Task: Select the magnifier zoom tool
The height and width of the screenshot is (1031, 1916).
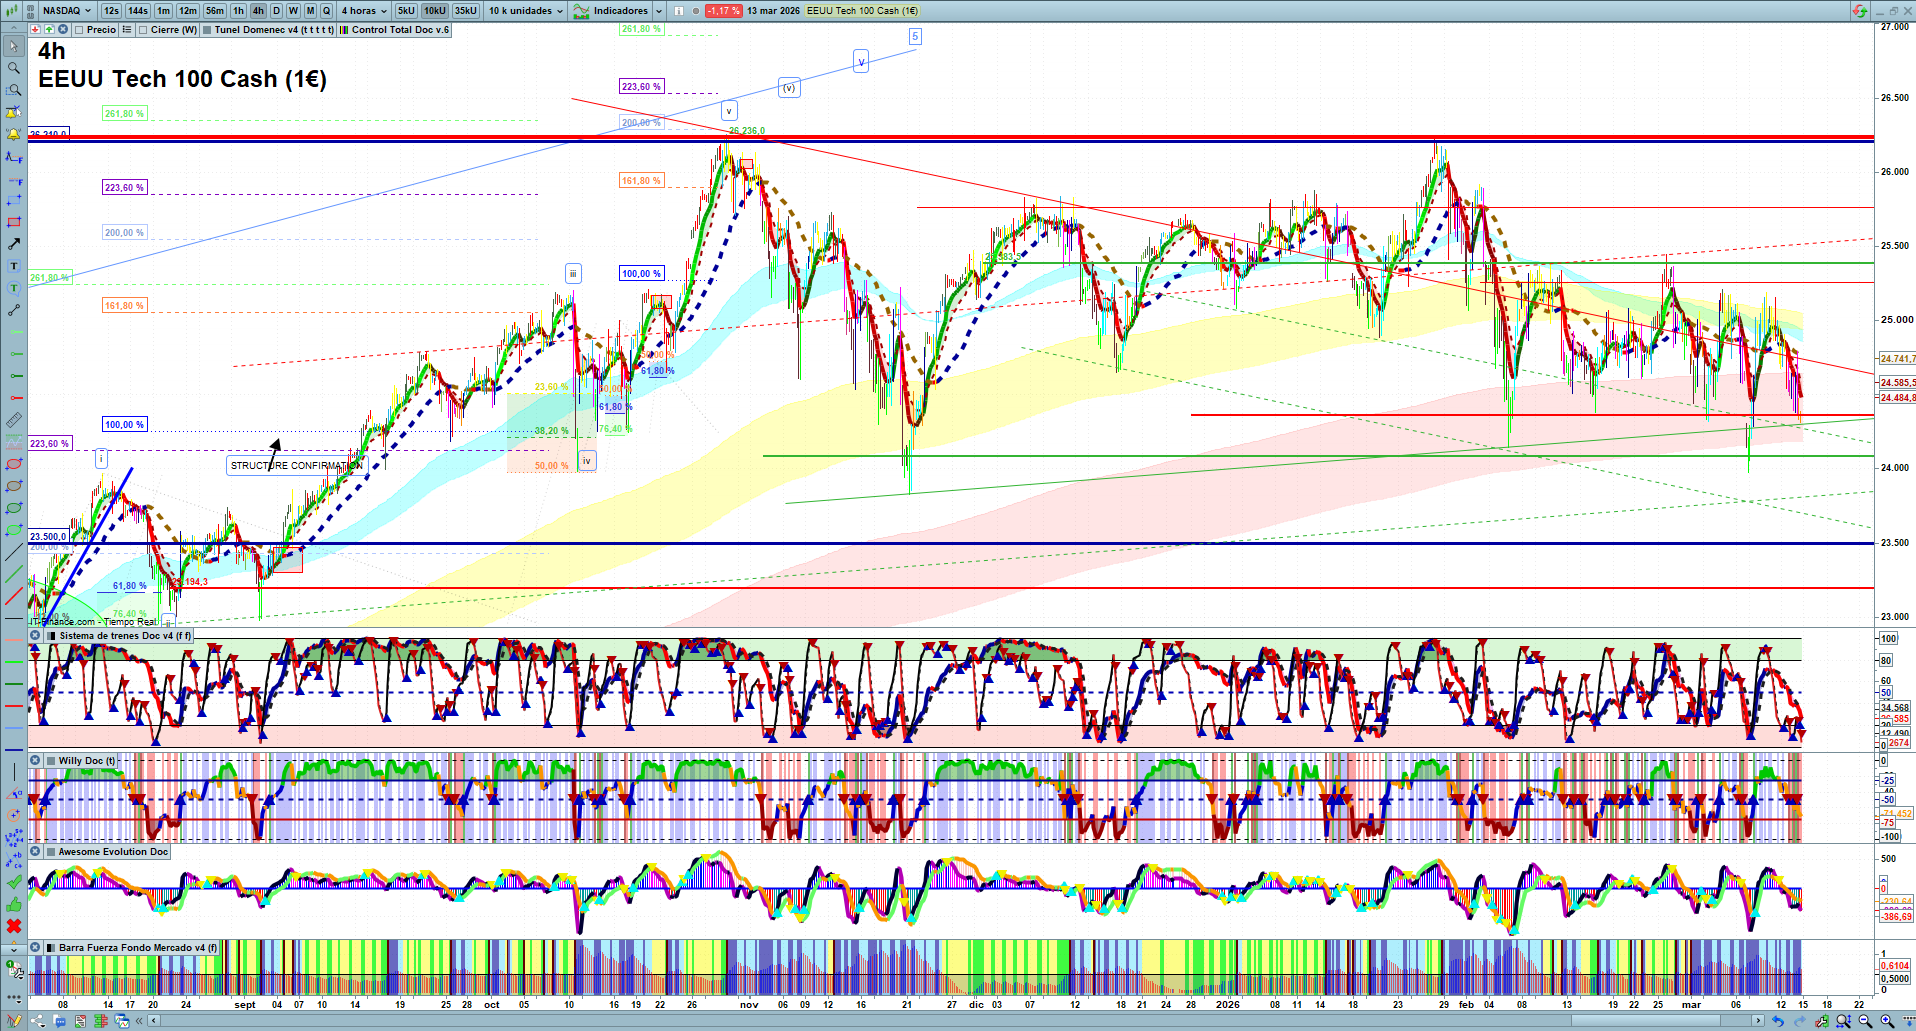Action: coord(14,68)
